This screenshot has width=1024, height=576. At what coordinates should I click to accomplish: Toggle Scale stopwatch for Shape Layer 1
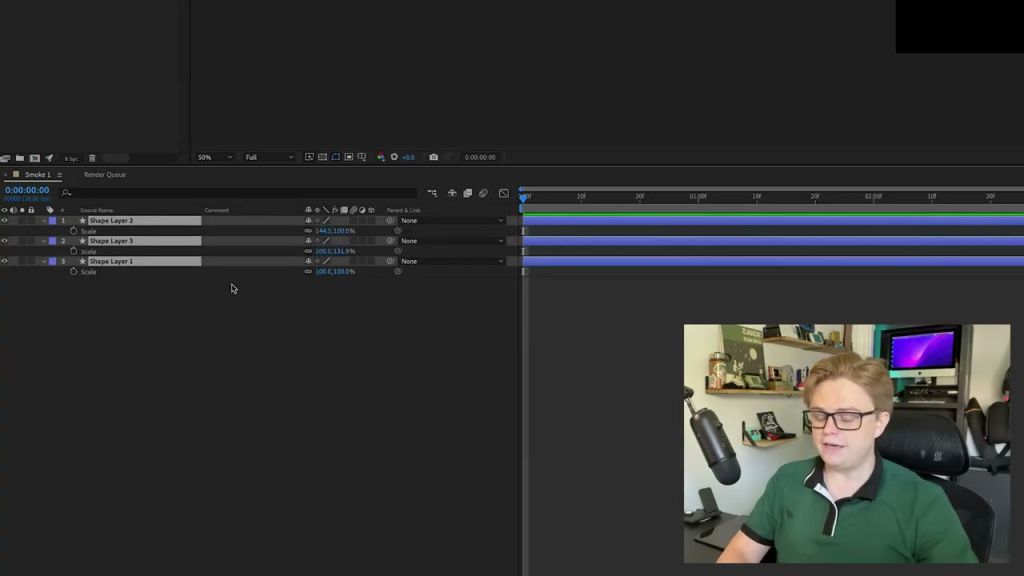73,272
